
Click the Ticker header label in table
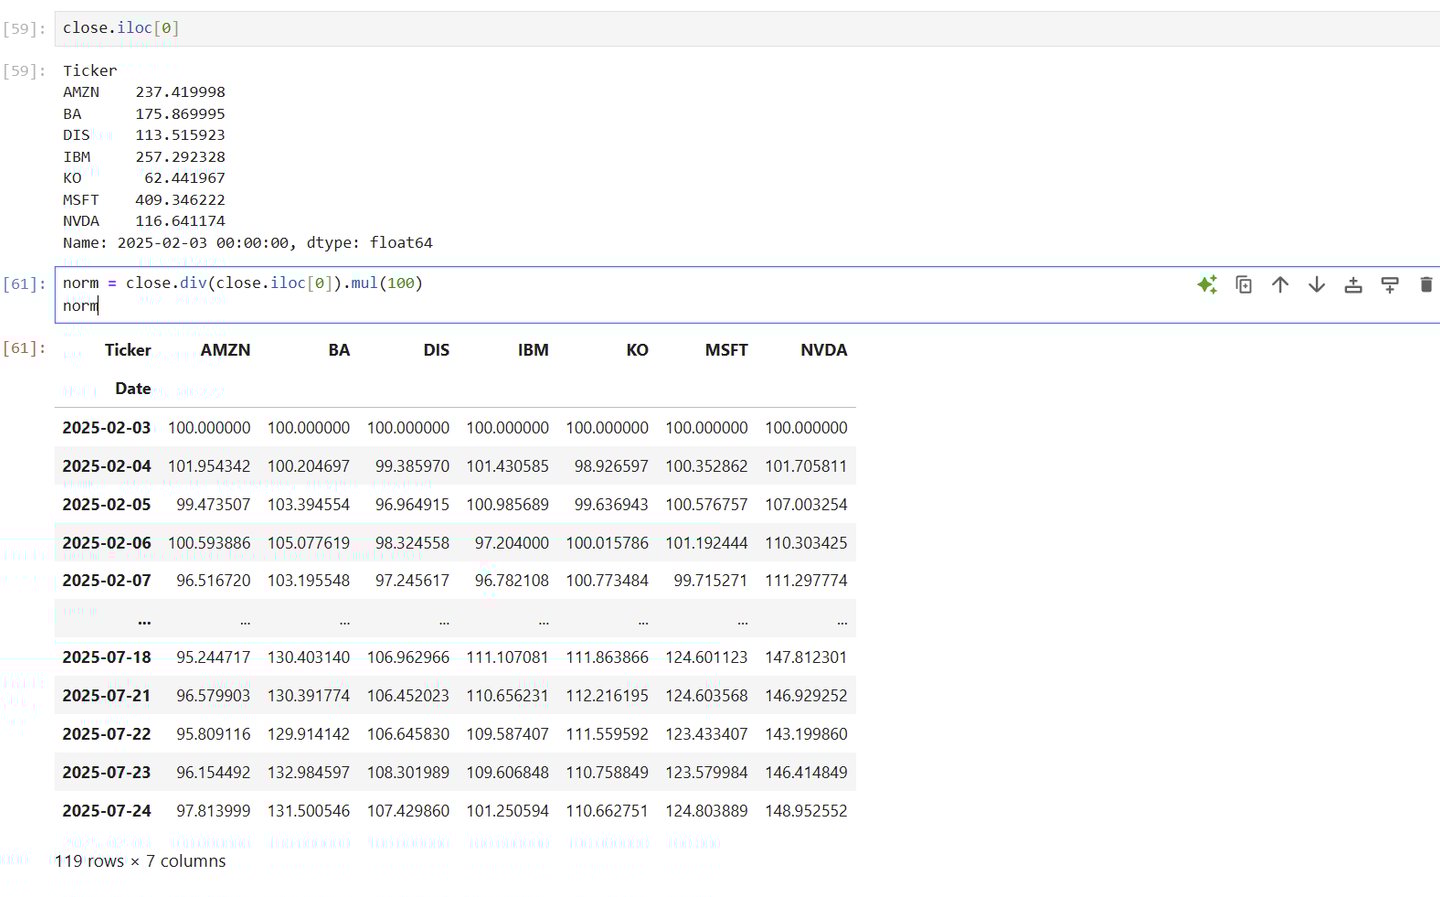[x=128, y=350]
